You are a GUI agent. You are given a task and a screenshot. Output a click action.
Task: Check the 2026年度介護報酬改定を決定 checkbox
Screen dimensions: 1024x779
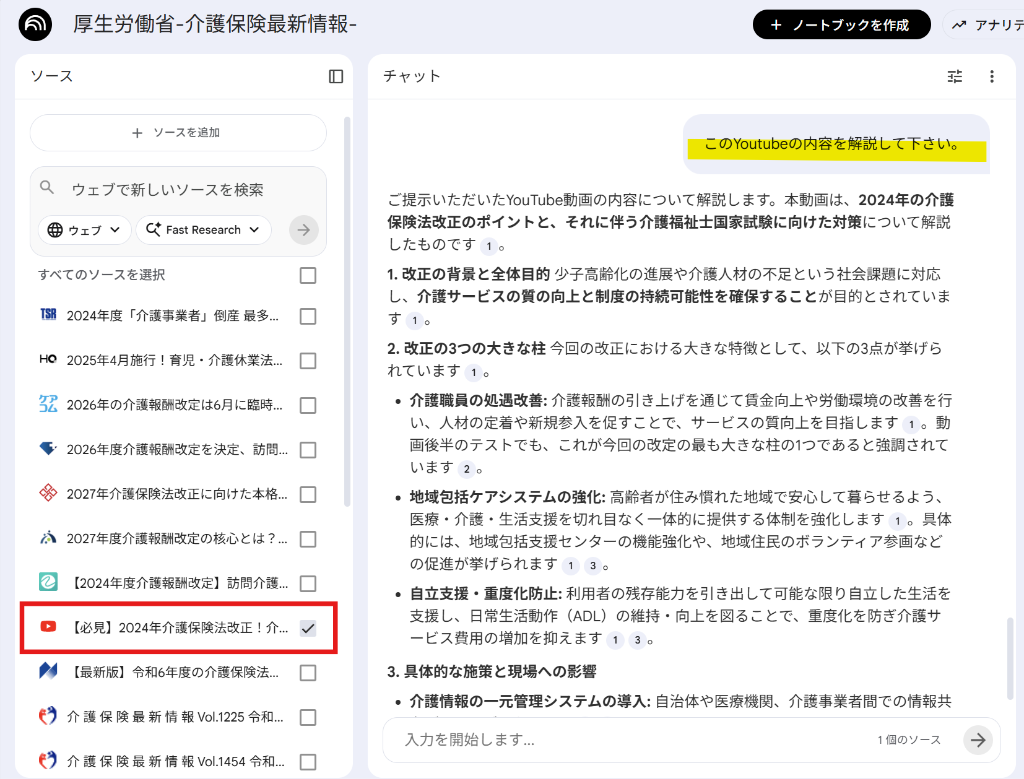308,450
